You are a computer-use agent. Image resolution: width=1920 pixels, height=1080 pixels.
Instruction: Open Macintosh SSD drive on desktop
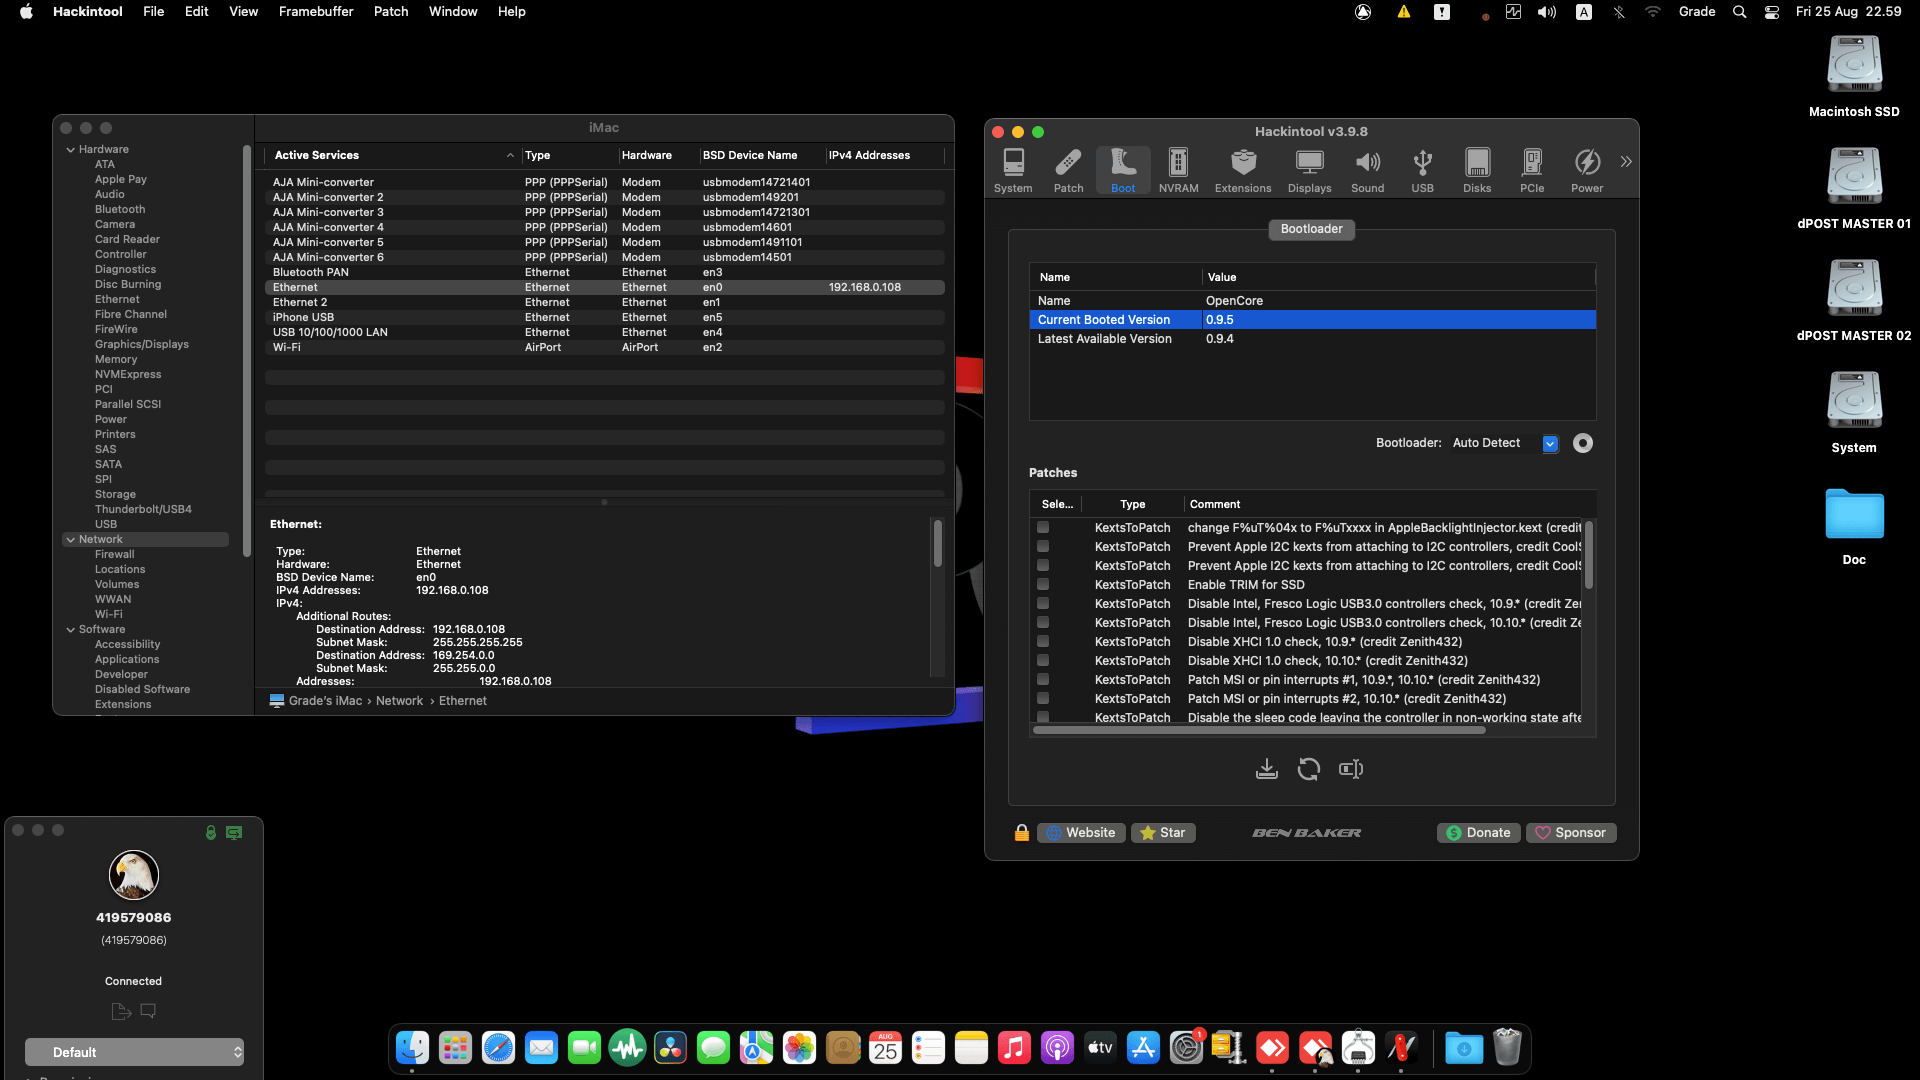click(x=1854, y=77)
